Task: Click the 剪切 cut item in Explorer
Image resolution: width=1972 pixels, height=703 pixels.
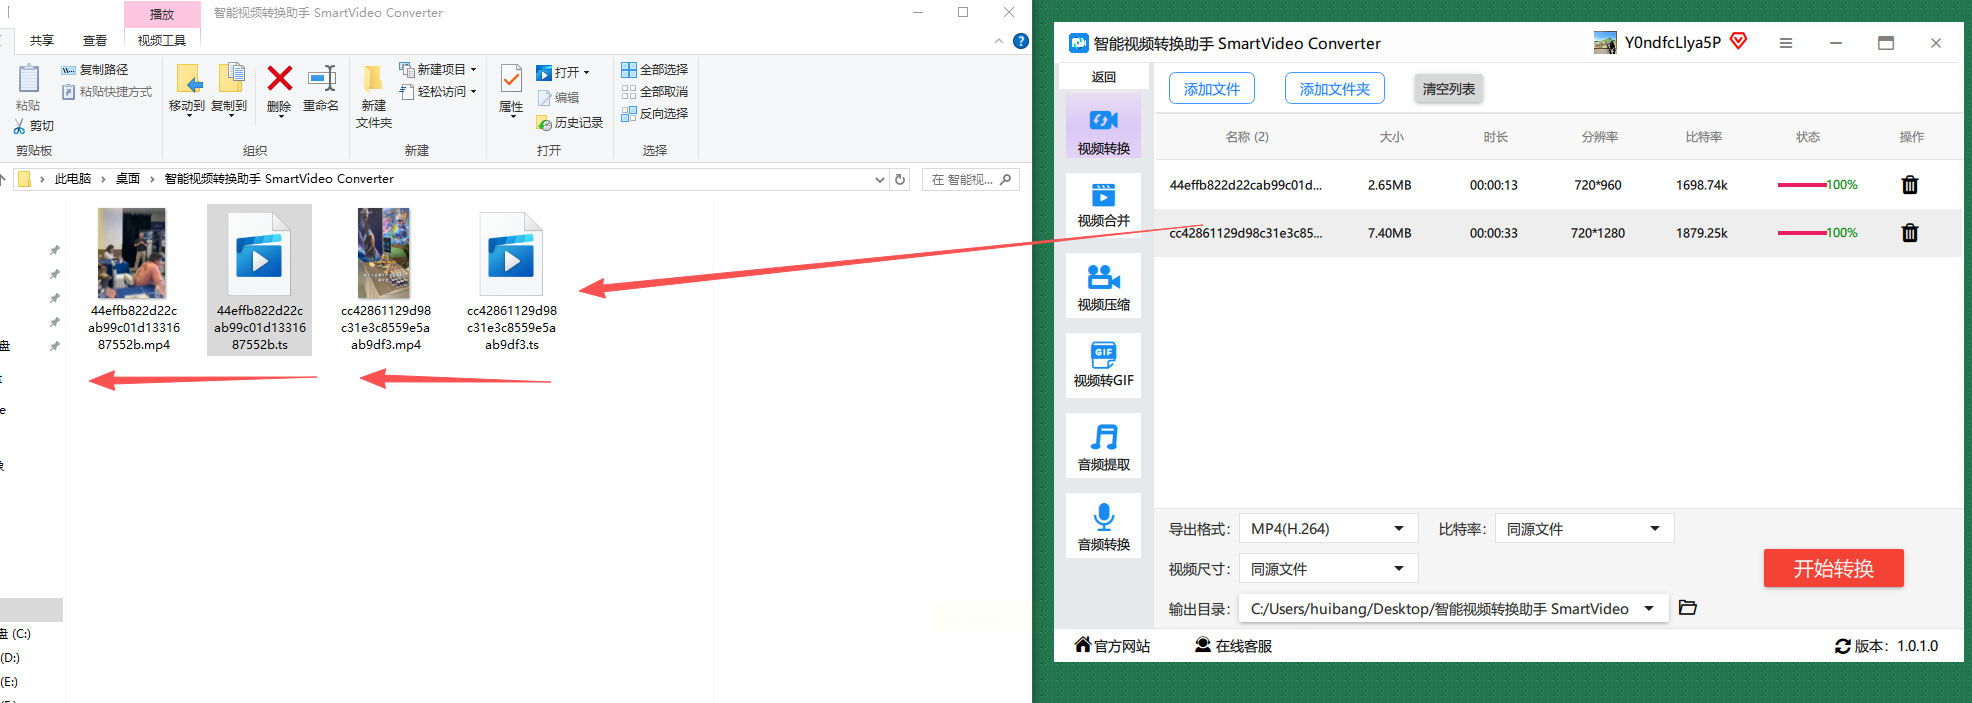Action: pyautogui.click(x=34, y=126)
